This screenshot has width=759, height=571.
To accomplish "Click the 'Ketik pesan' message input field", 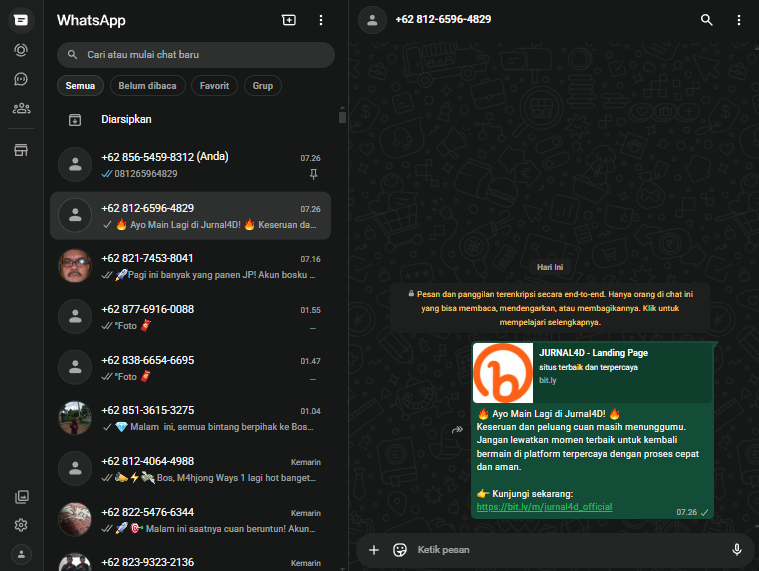I will (569, 550).
